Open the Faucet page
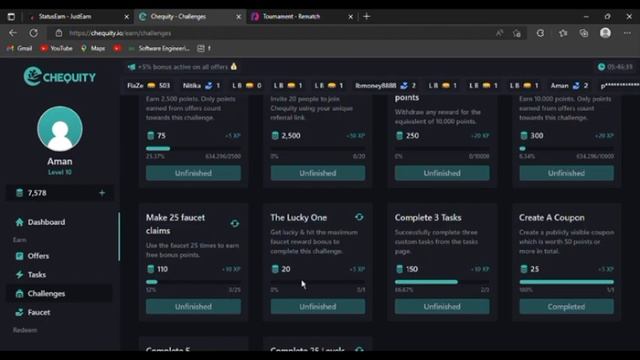 click(39, 312)
